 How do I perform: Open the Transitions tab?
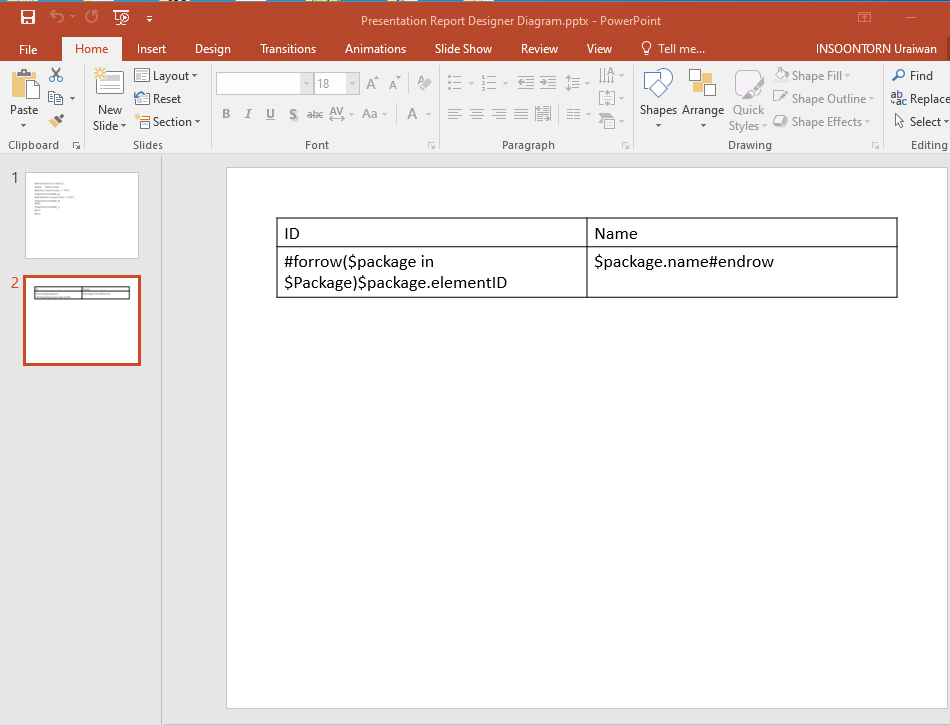click(288, 49)
